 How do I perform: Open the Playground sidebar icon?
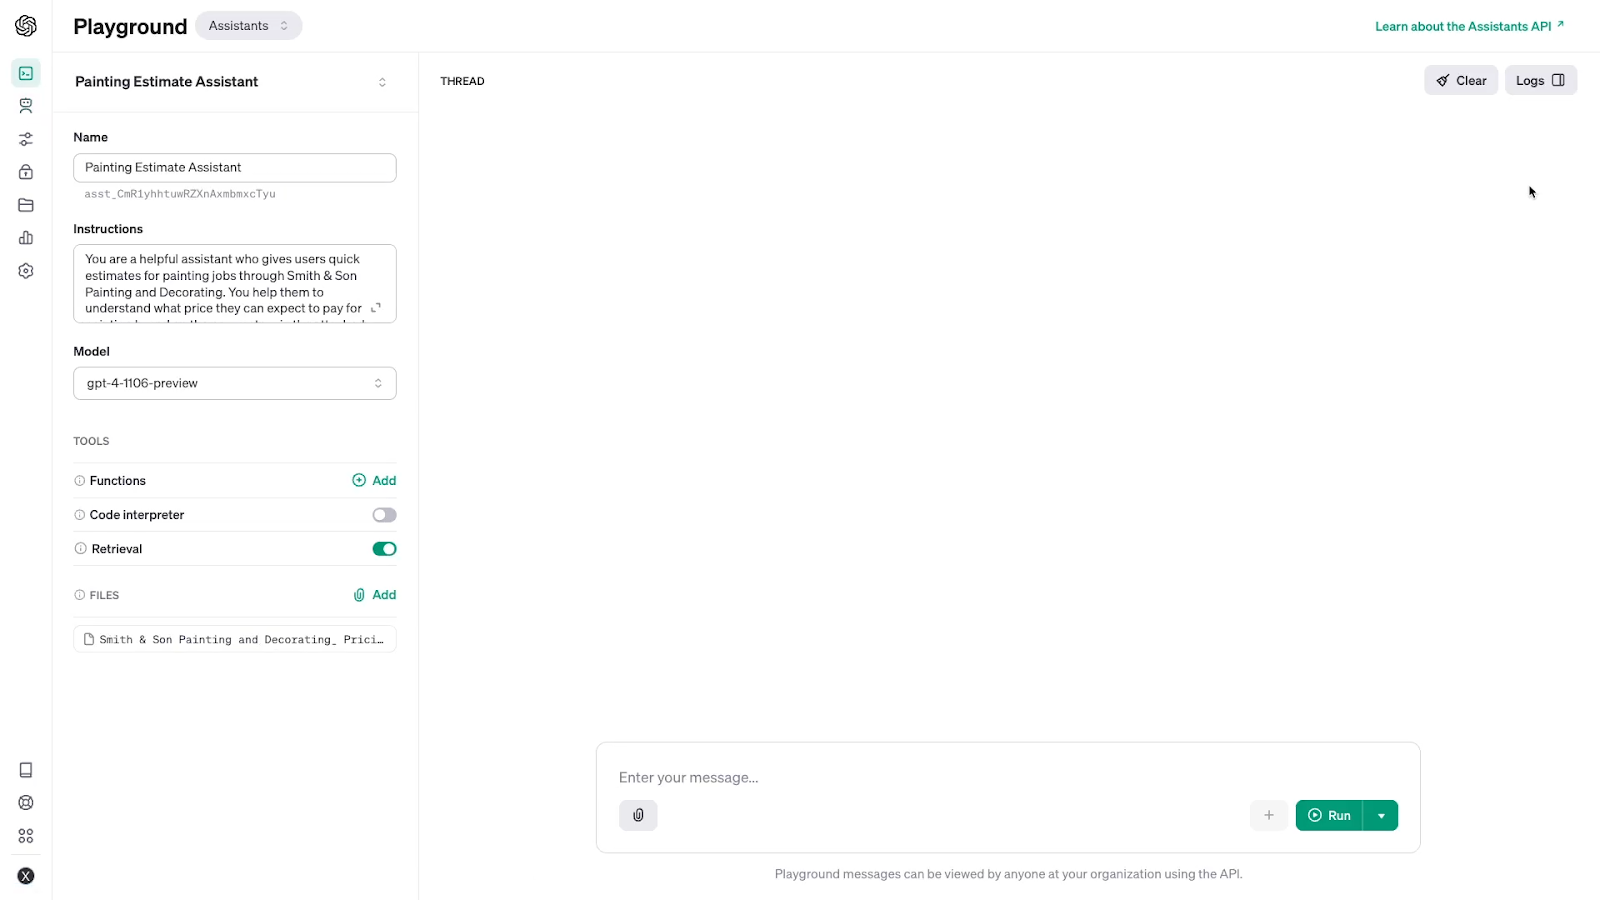[x=26, y=73]
